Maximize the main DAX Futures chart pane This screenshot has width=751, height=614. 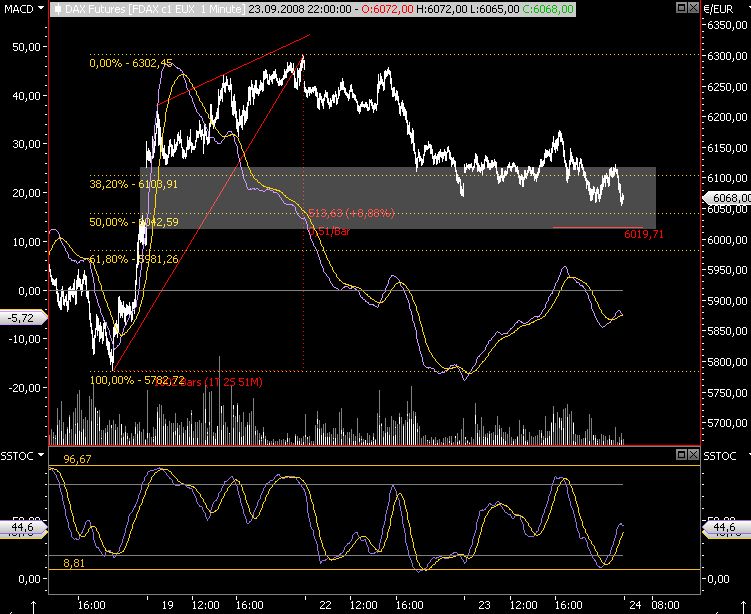681,8
